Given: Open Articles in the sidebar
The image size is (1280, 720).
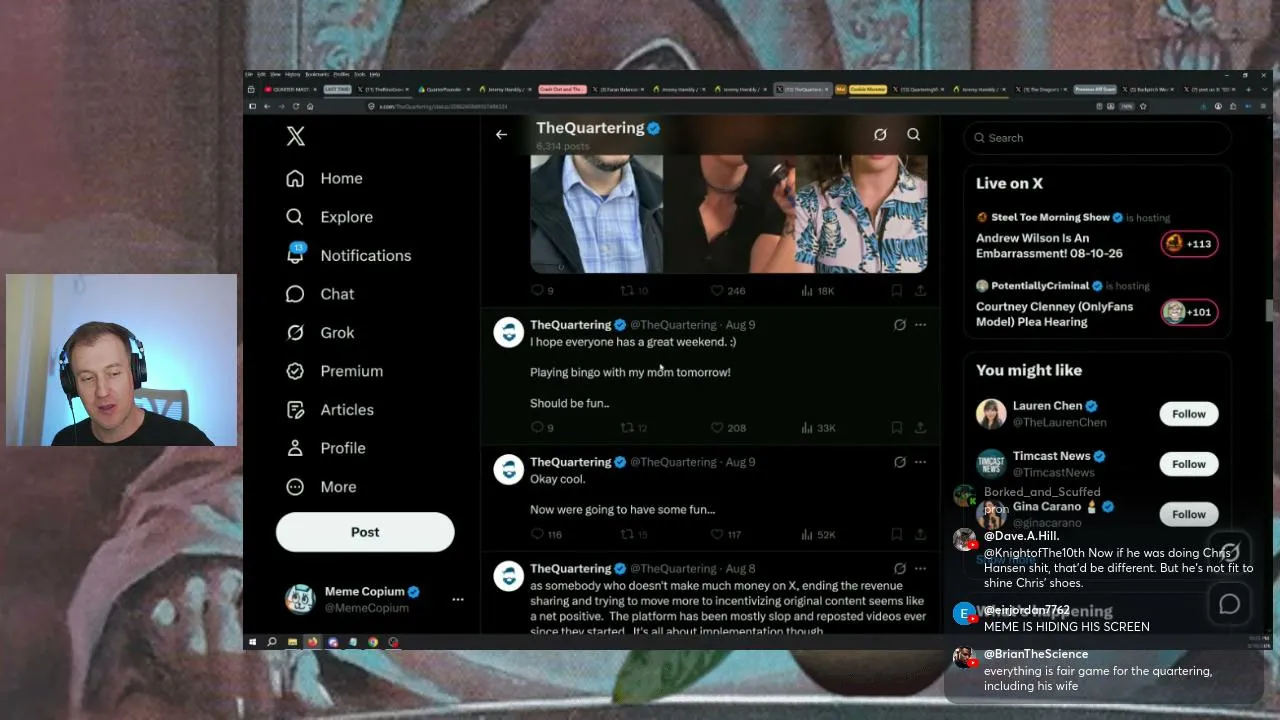Looking at the screenshot, I should click(329, 410).
